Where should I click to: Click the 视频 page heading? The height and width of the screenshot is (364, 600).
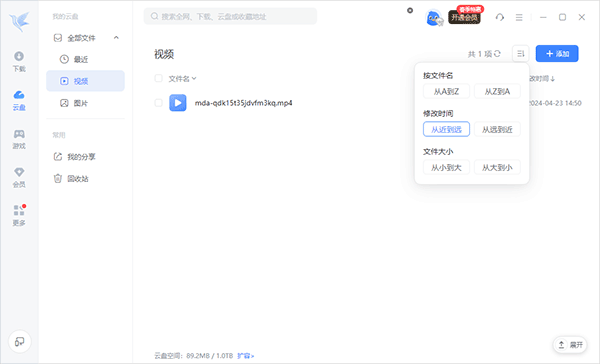[164, 54]
